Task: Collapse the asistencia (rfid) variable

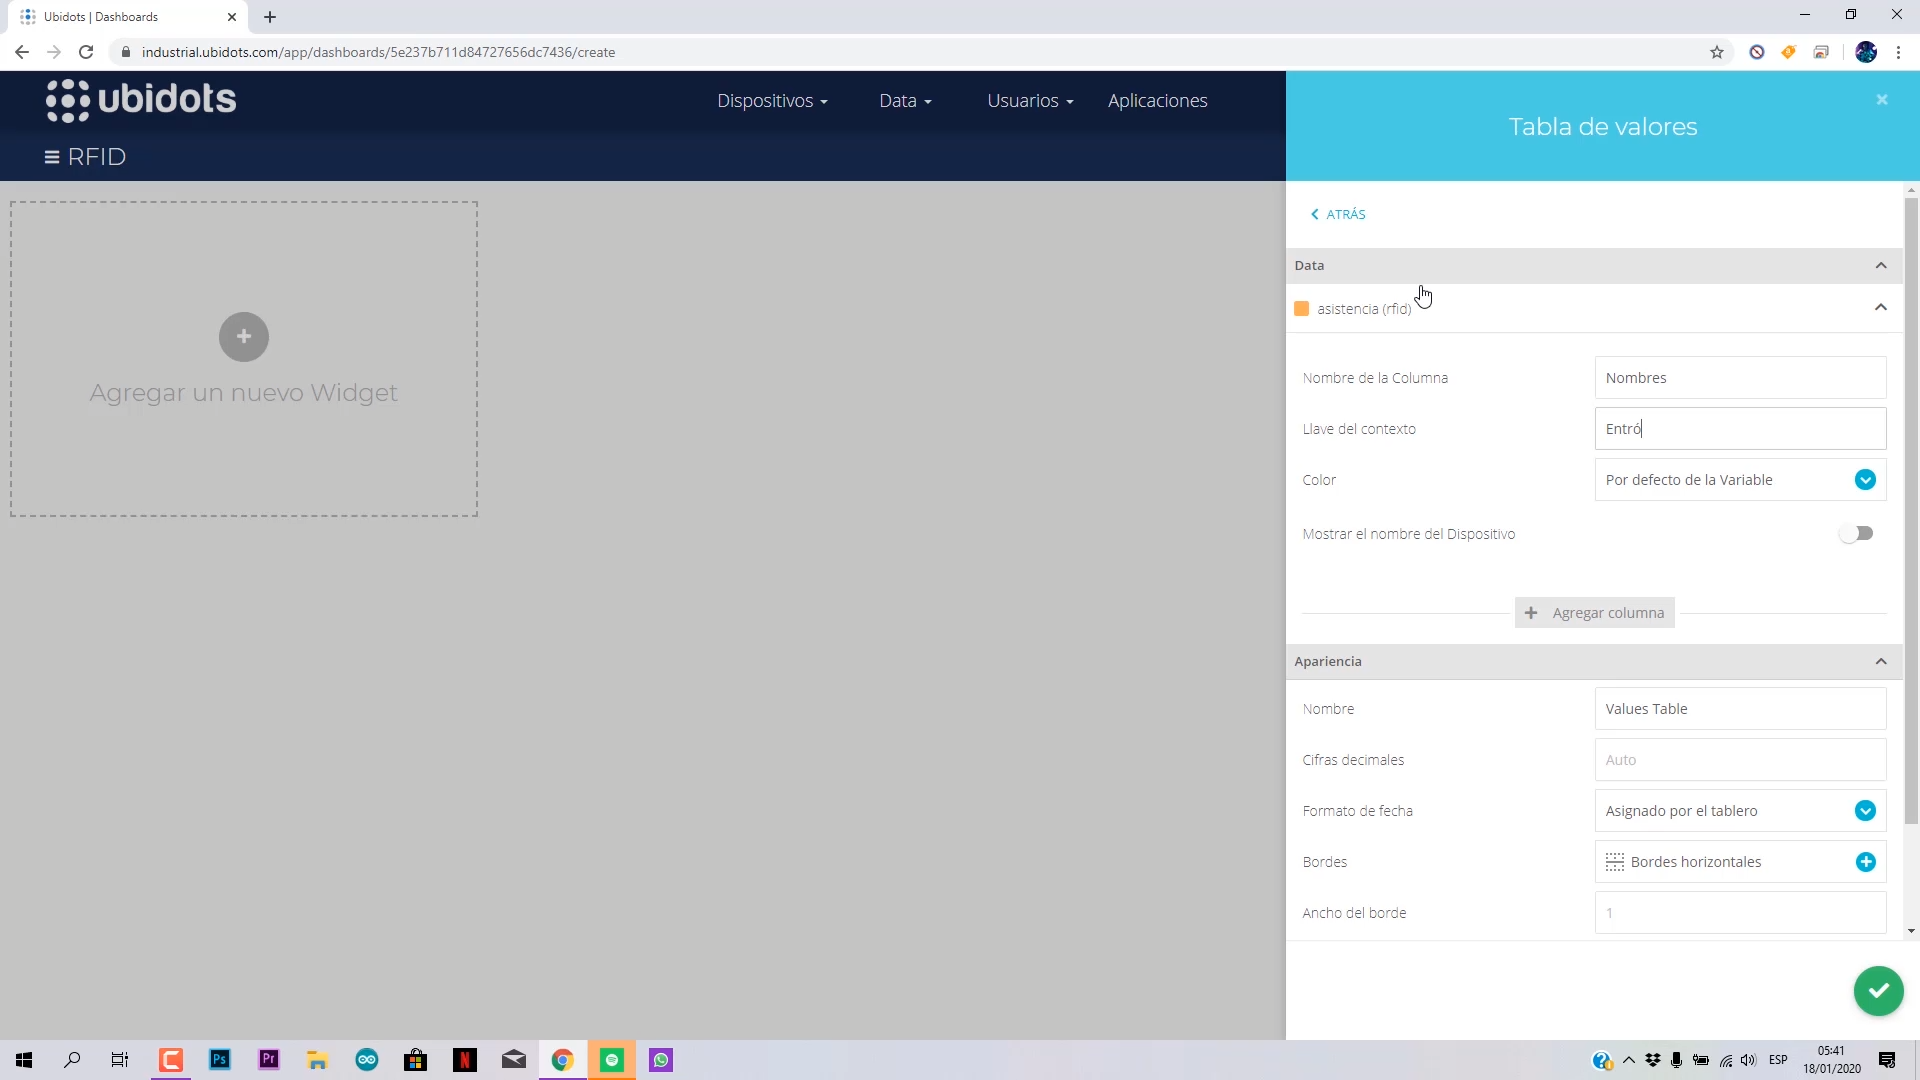Action: point(1880,308)
